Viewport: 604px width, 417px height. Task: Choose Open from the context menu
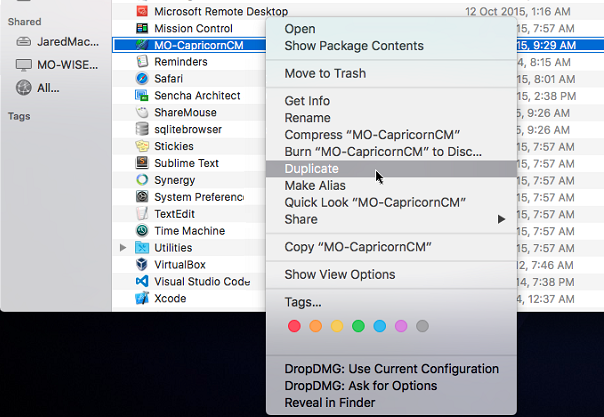click(391, 29)
